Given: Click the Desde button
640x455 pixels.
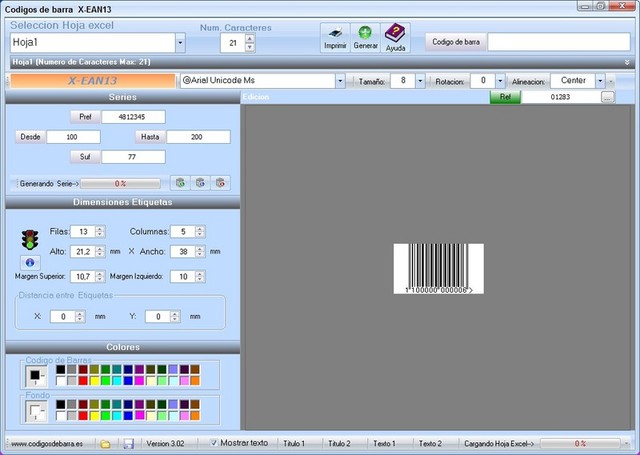Looking at the screenshot, I should tap(30, 137).
